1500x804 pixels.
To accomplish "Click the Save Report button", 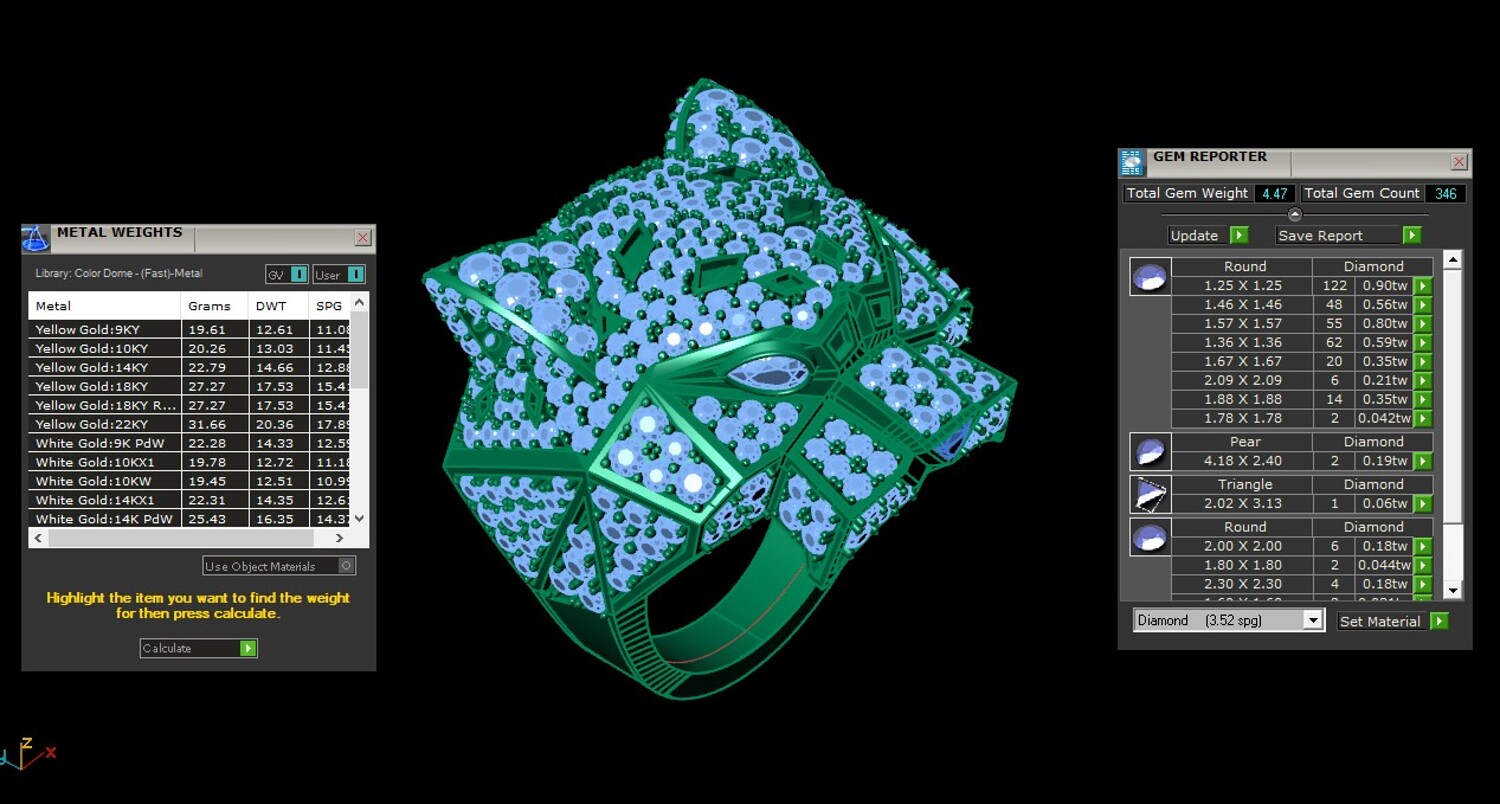I will click(x=1349, y=235).
